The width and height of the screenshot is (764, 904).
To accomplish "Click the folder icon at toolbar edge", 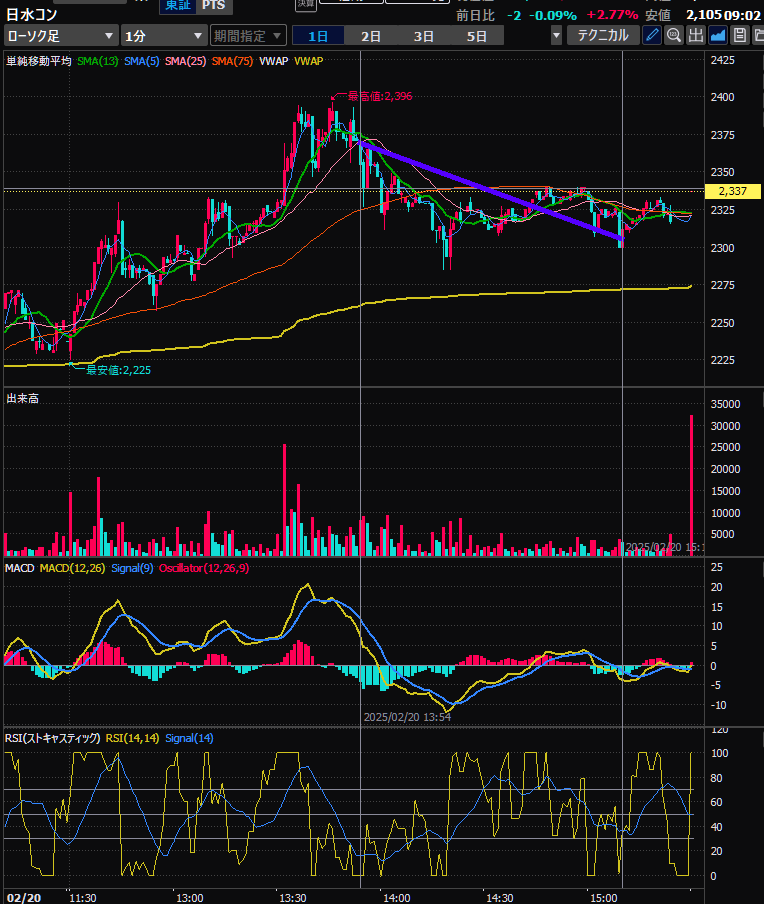I will [x=758, y=35].
